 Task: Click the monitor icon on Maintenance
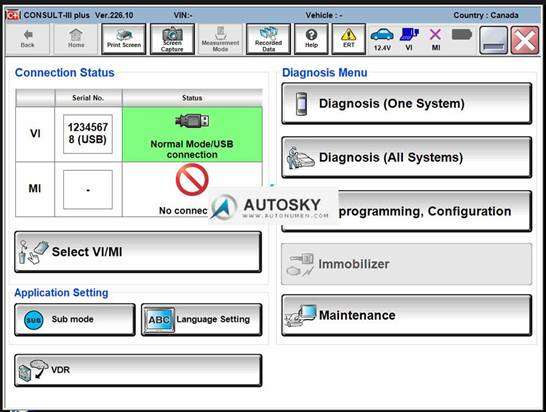tap(301, 315)
